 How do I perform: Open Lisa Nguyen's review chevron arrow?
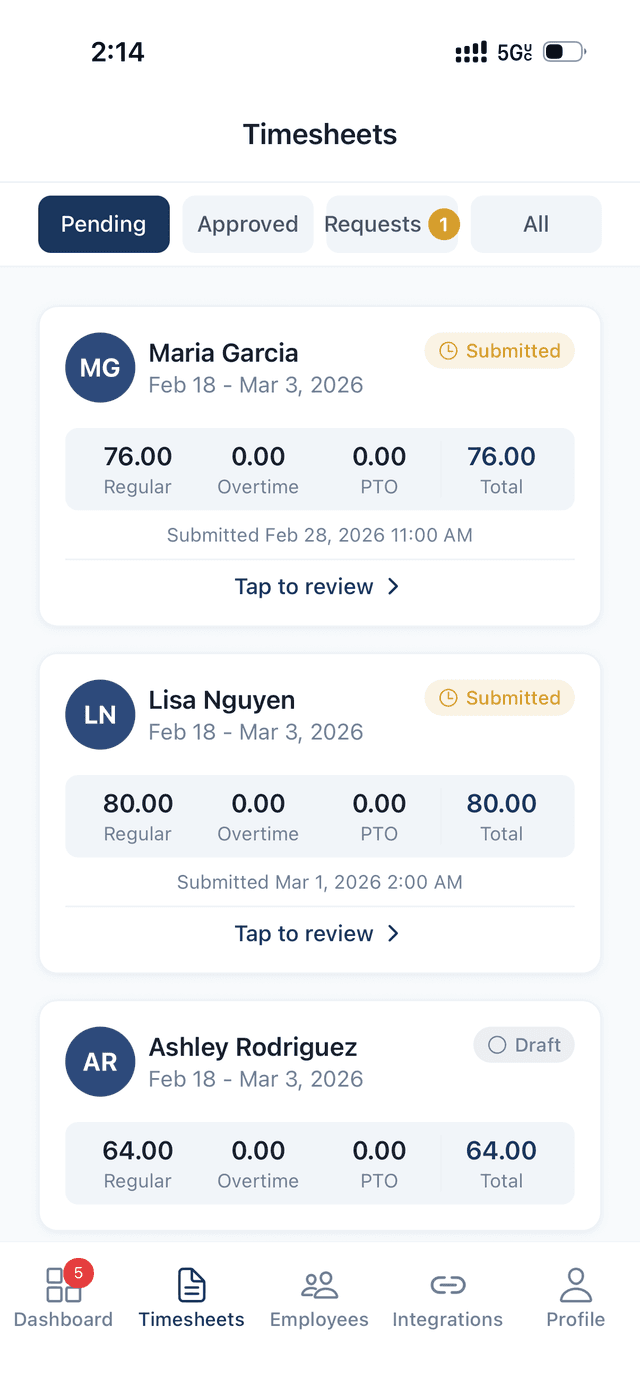(392, 934)
